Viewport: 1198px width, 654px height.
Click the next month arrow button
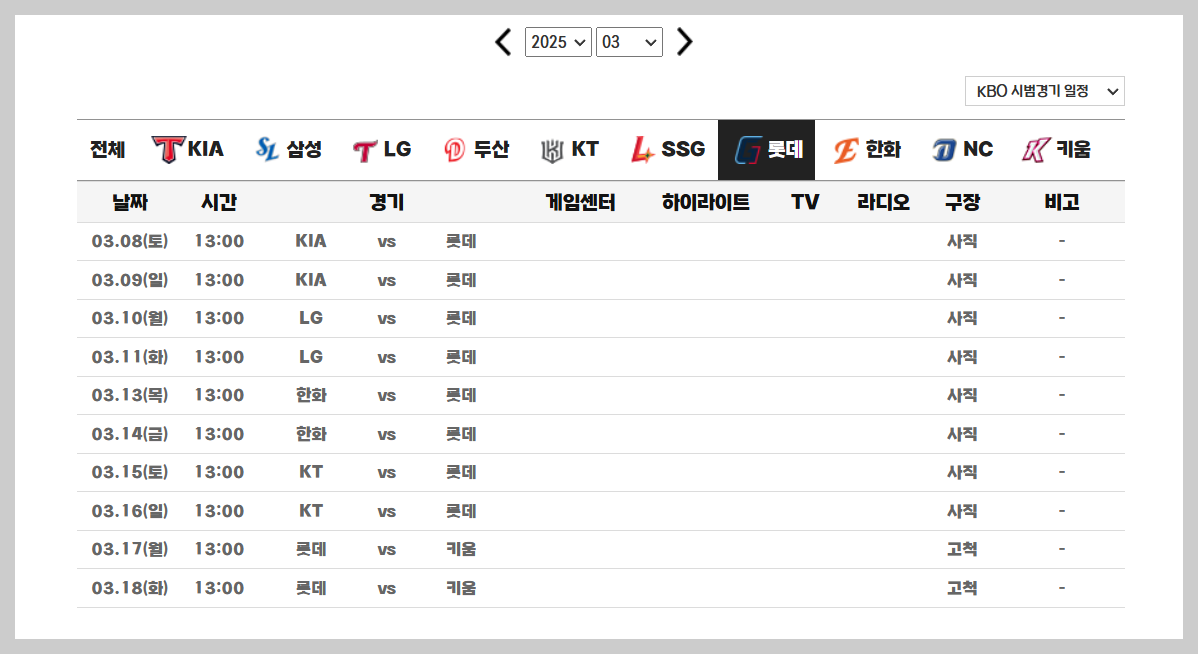coord(684,42)
